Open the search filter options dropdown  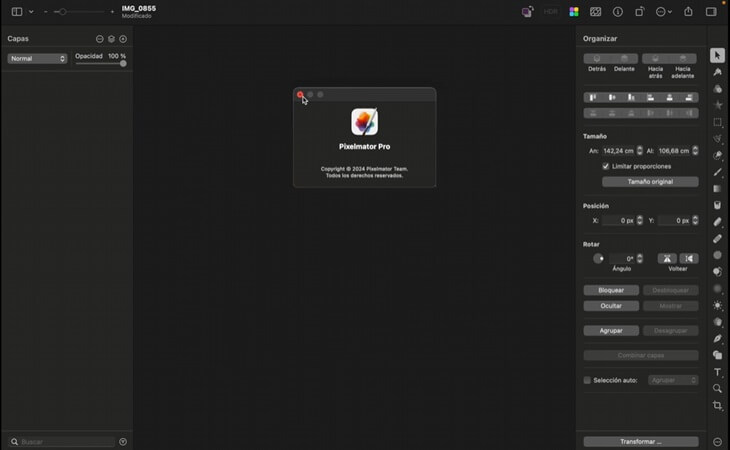tap(123, 442)
